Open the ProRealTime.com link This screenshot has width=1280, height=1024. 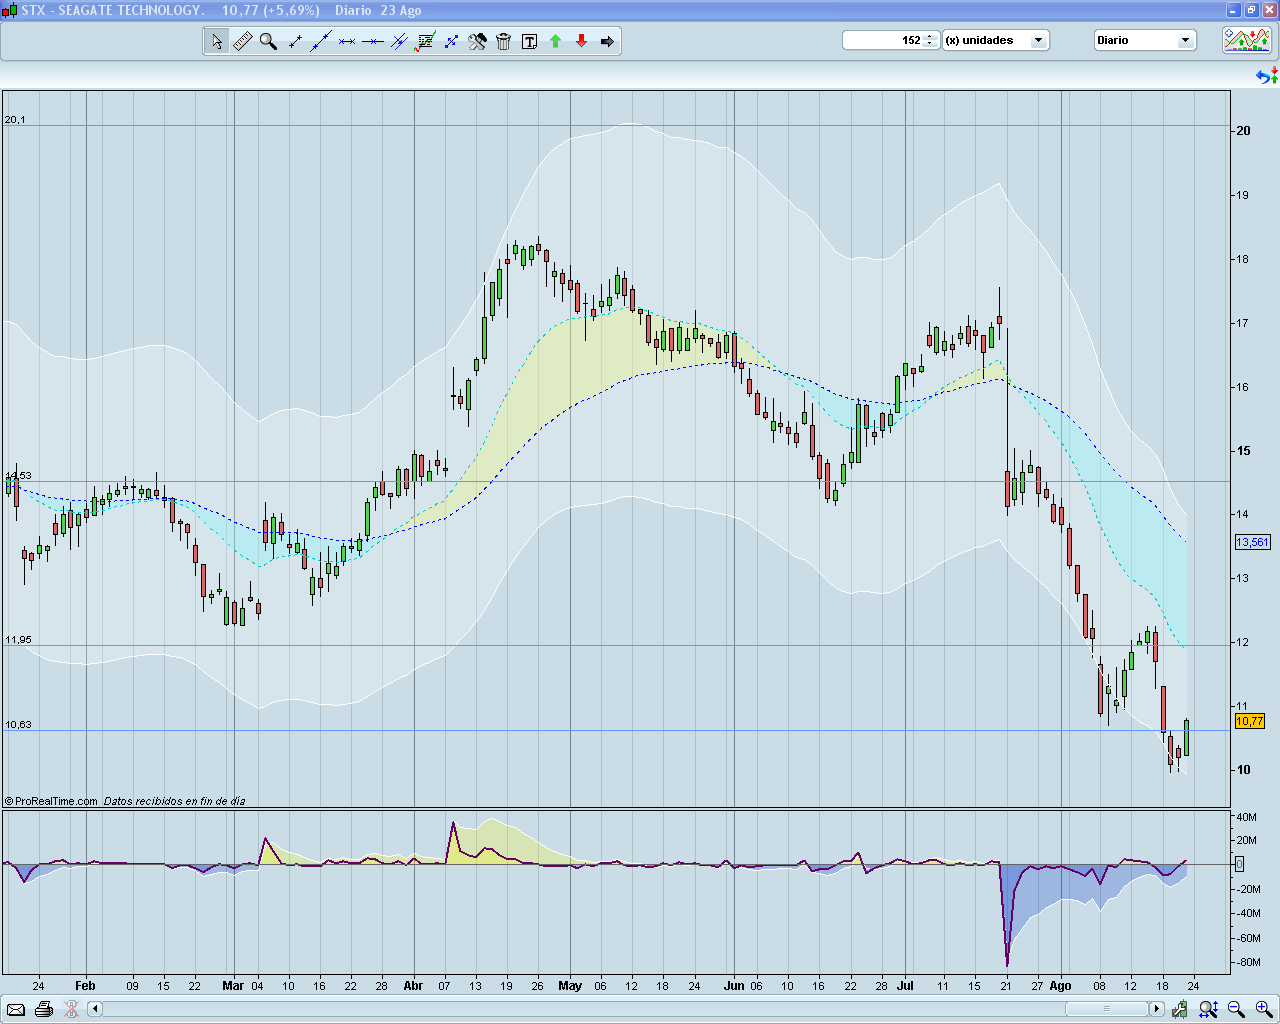[48, 800]
